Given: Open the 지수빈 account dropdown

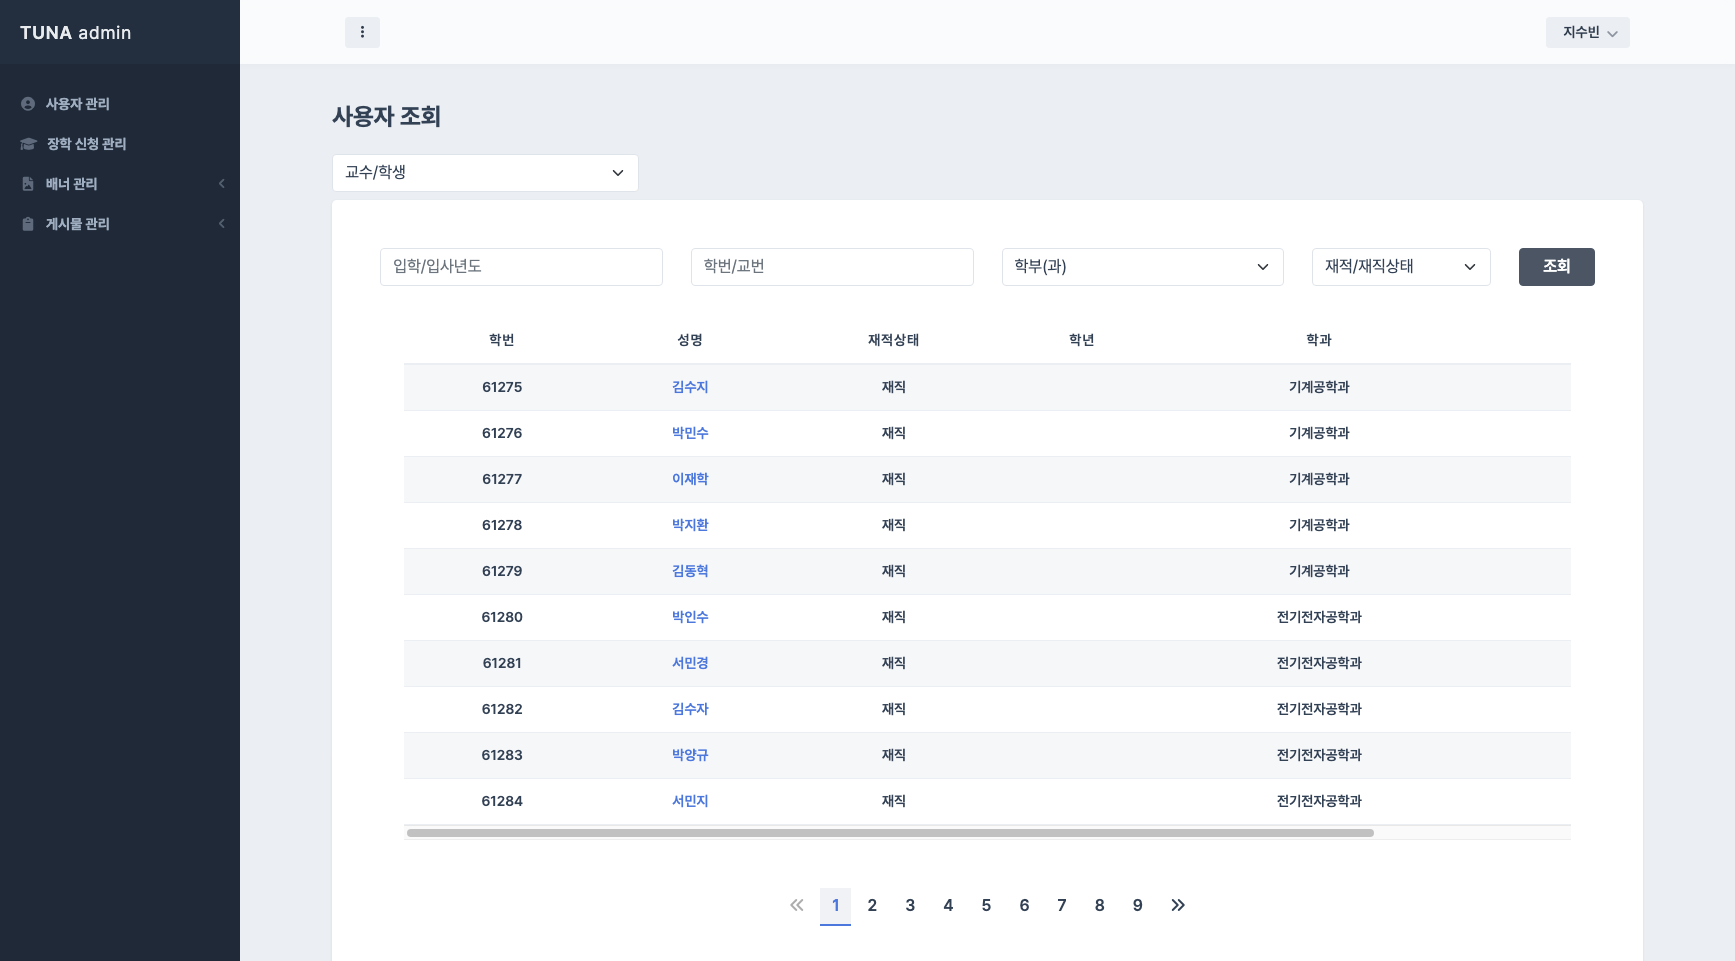Looking at the screenshot, I should (x=1588, y=32).
